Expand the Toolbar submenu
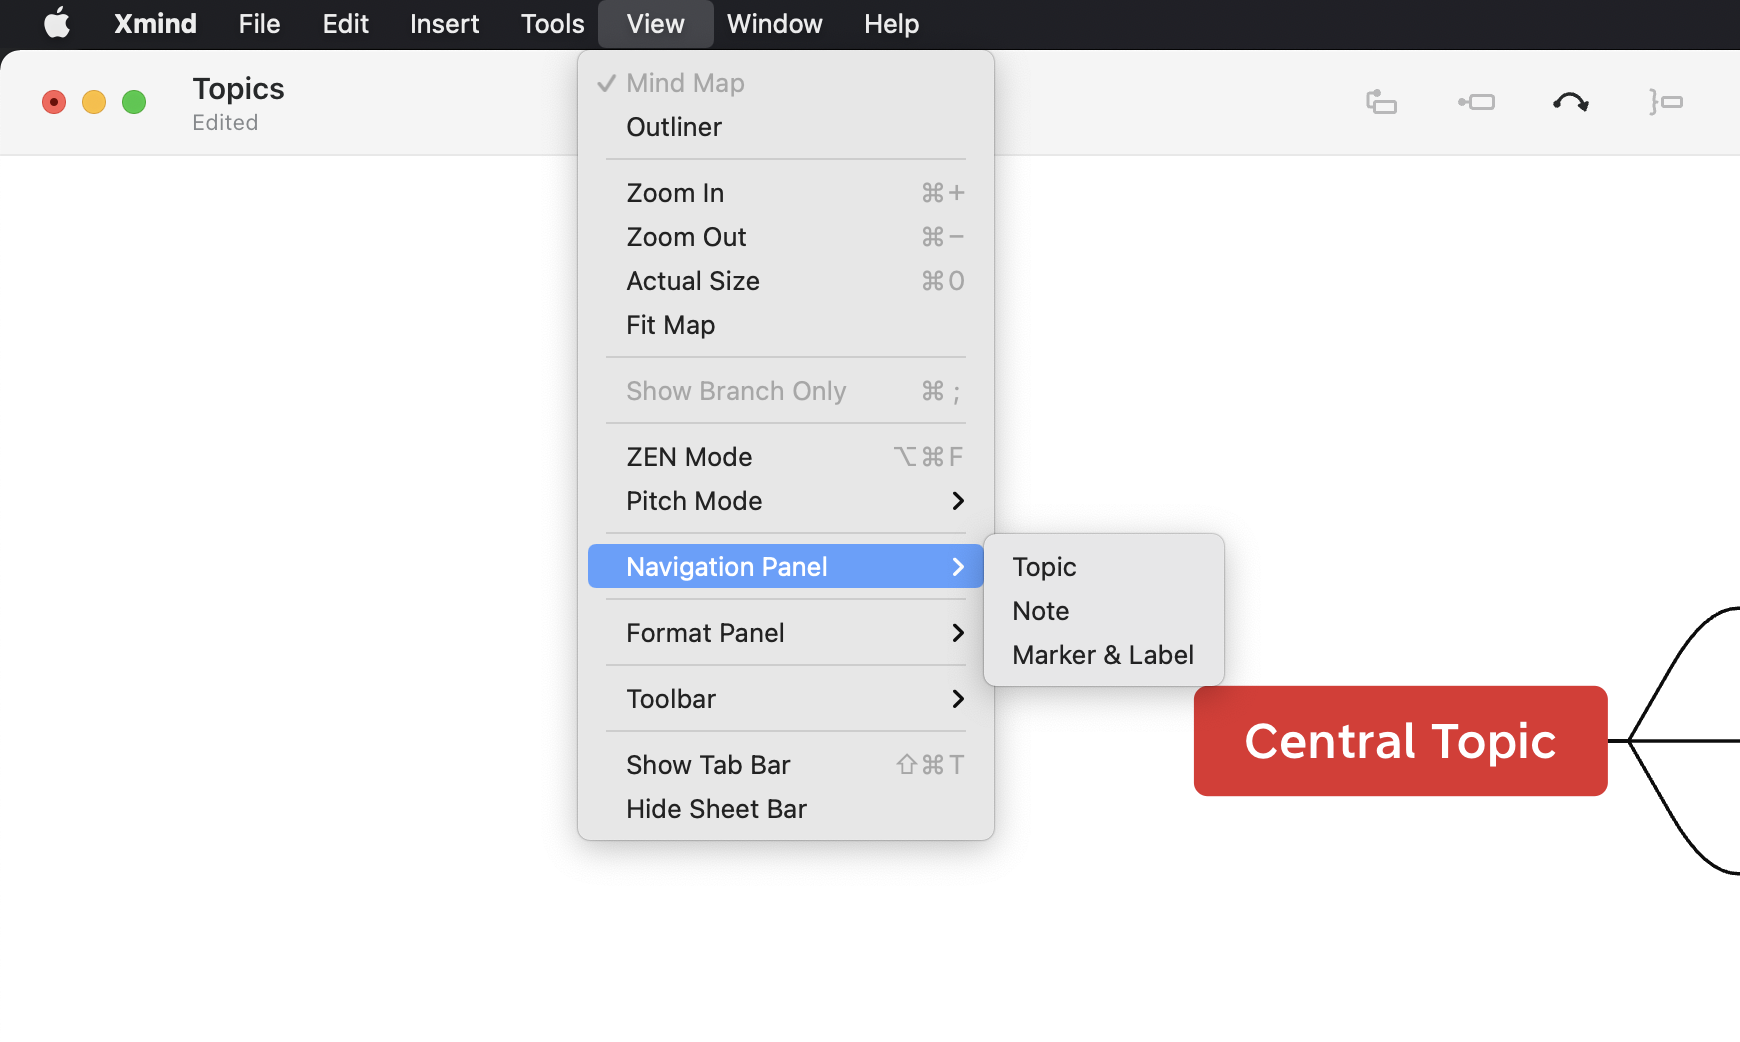1740x1042 pixels. click(x=786, y=699)
